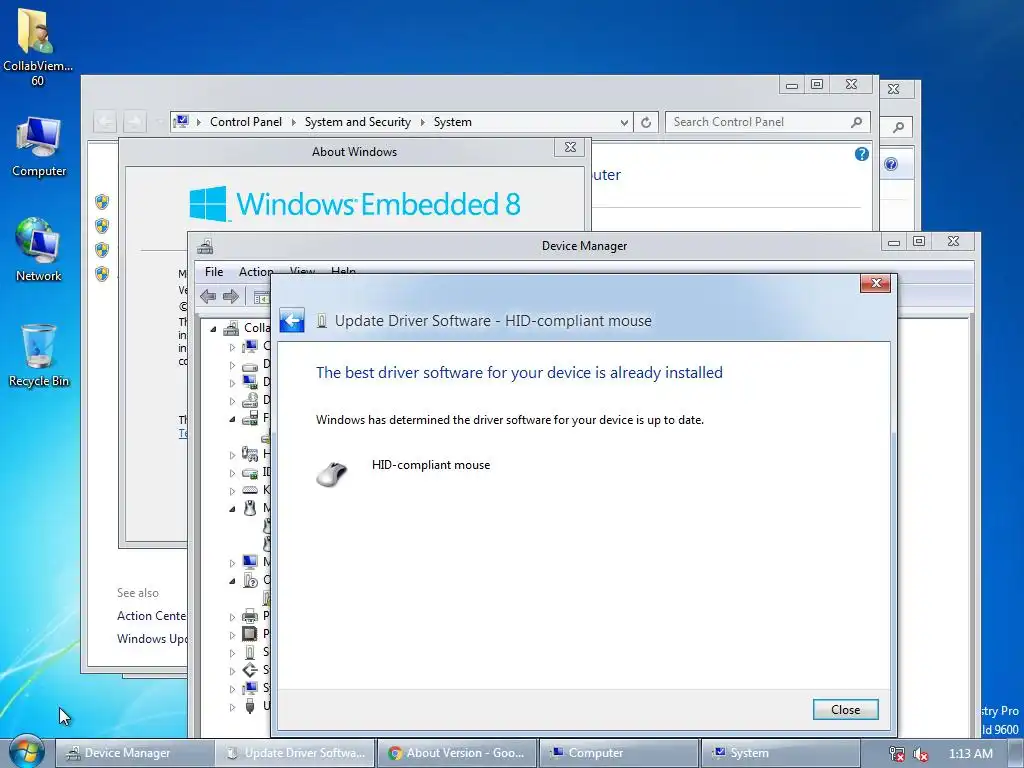Click the Search Control Panel field
Viewport: 1024px width, 768px height.
(x=767, y=122)
